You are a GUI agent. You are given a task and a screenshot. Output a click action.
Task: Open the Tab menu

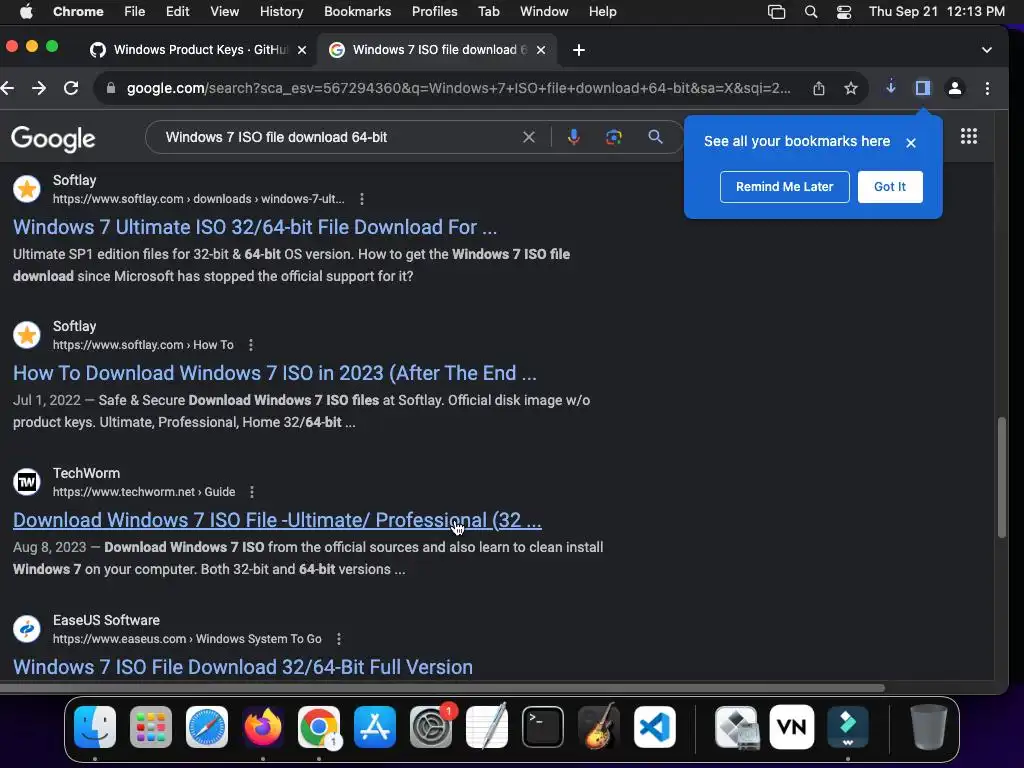click(488, 11)
